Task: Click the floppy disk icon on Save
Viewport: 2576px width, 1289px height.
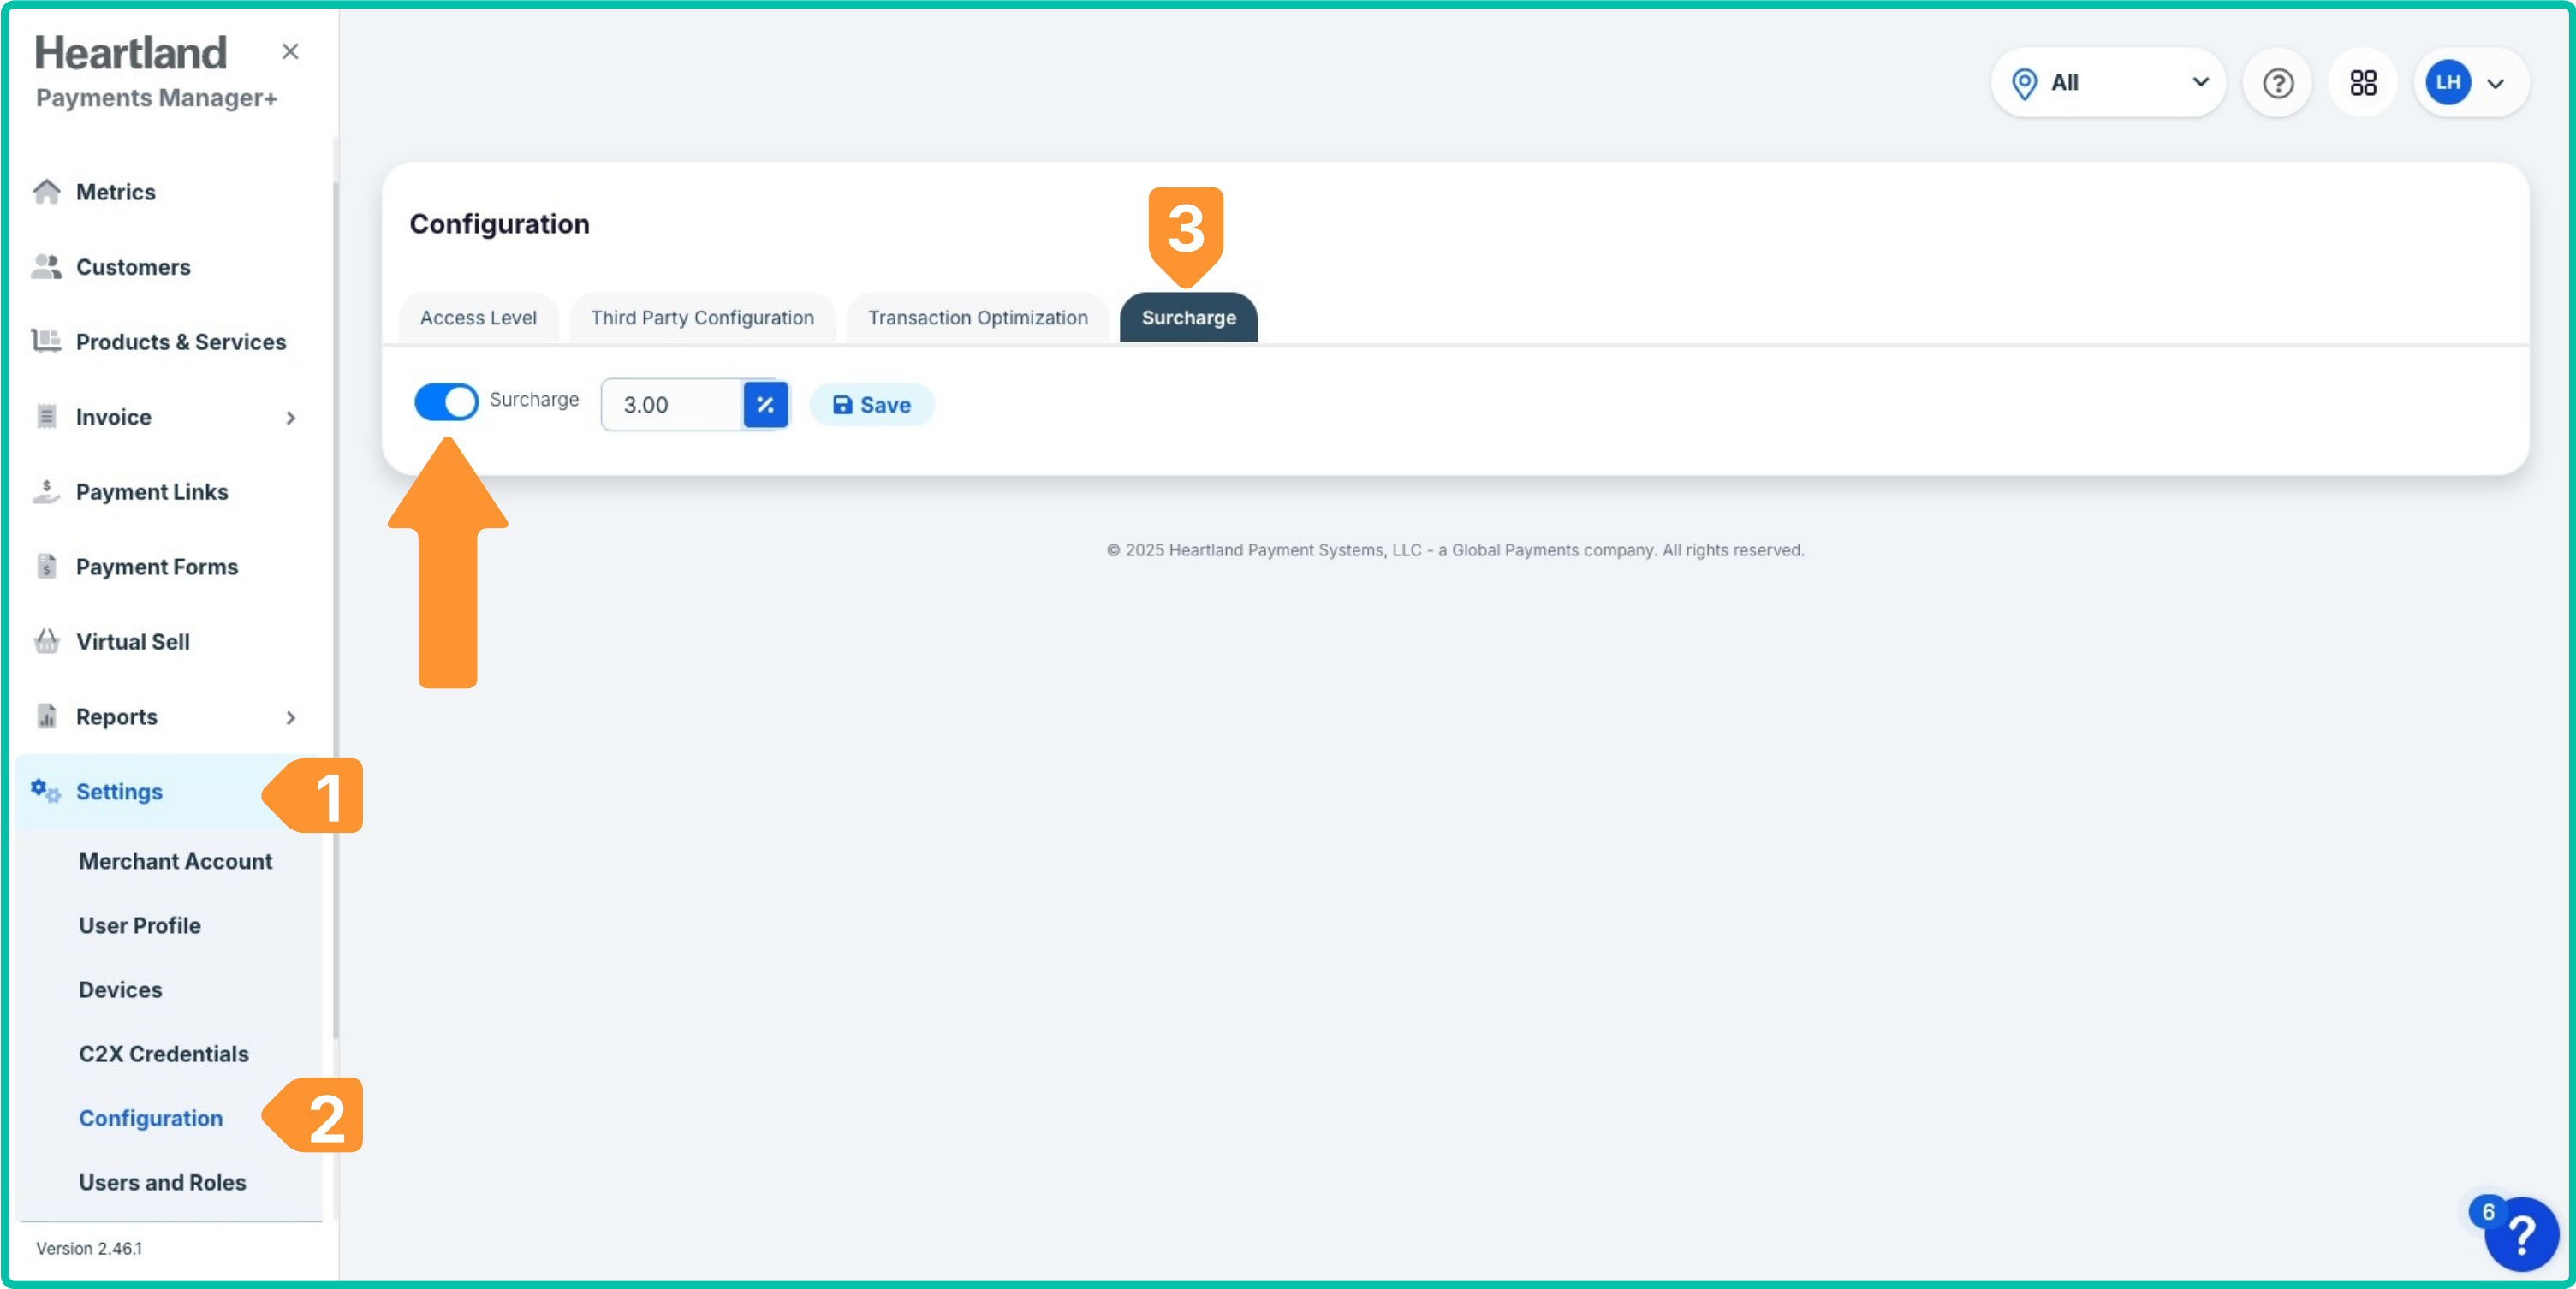Action: pyautogui.click(x=842, y=404)
